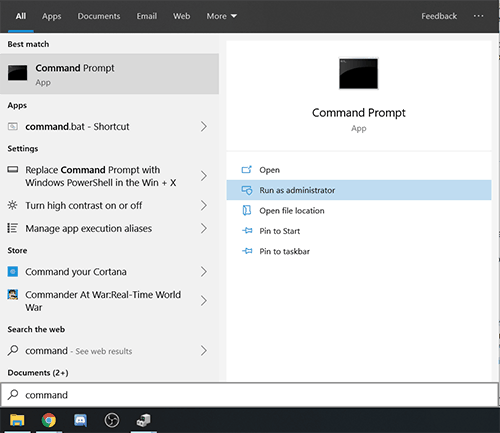
Task: Switch to the Email tab
Action: tap(147, 16)
